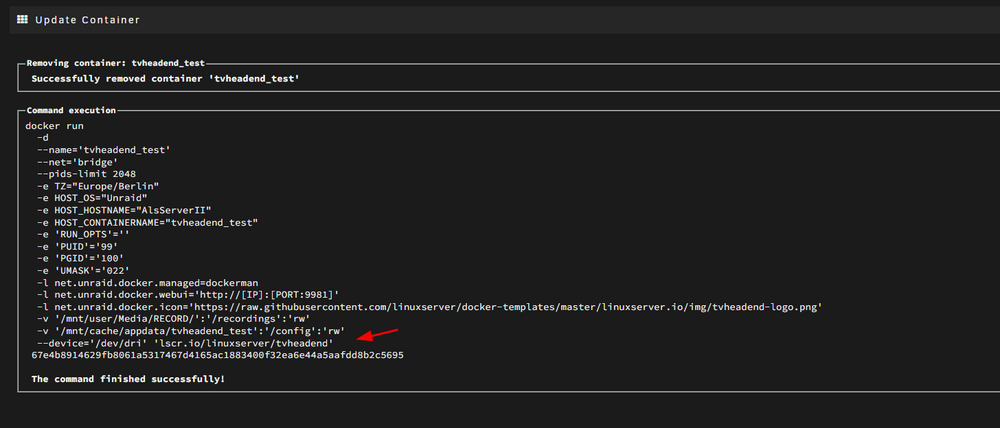Click the 'Command execution' section heading

(x=71, y=110)
